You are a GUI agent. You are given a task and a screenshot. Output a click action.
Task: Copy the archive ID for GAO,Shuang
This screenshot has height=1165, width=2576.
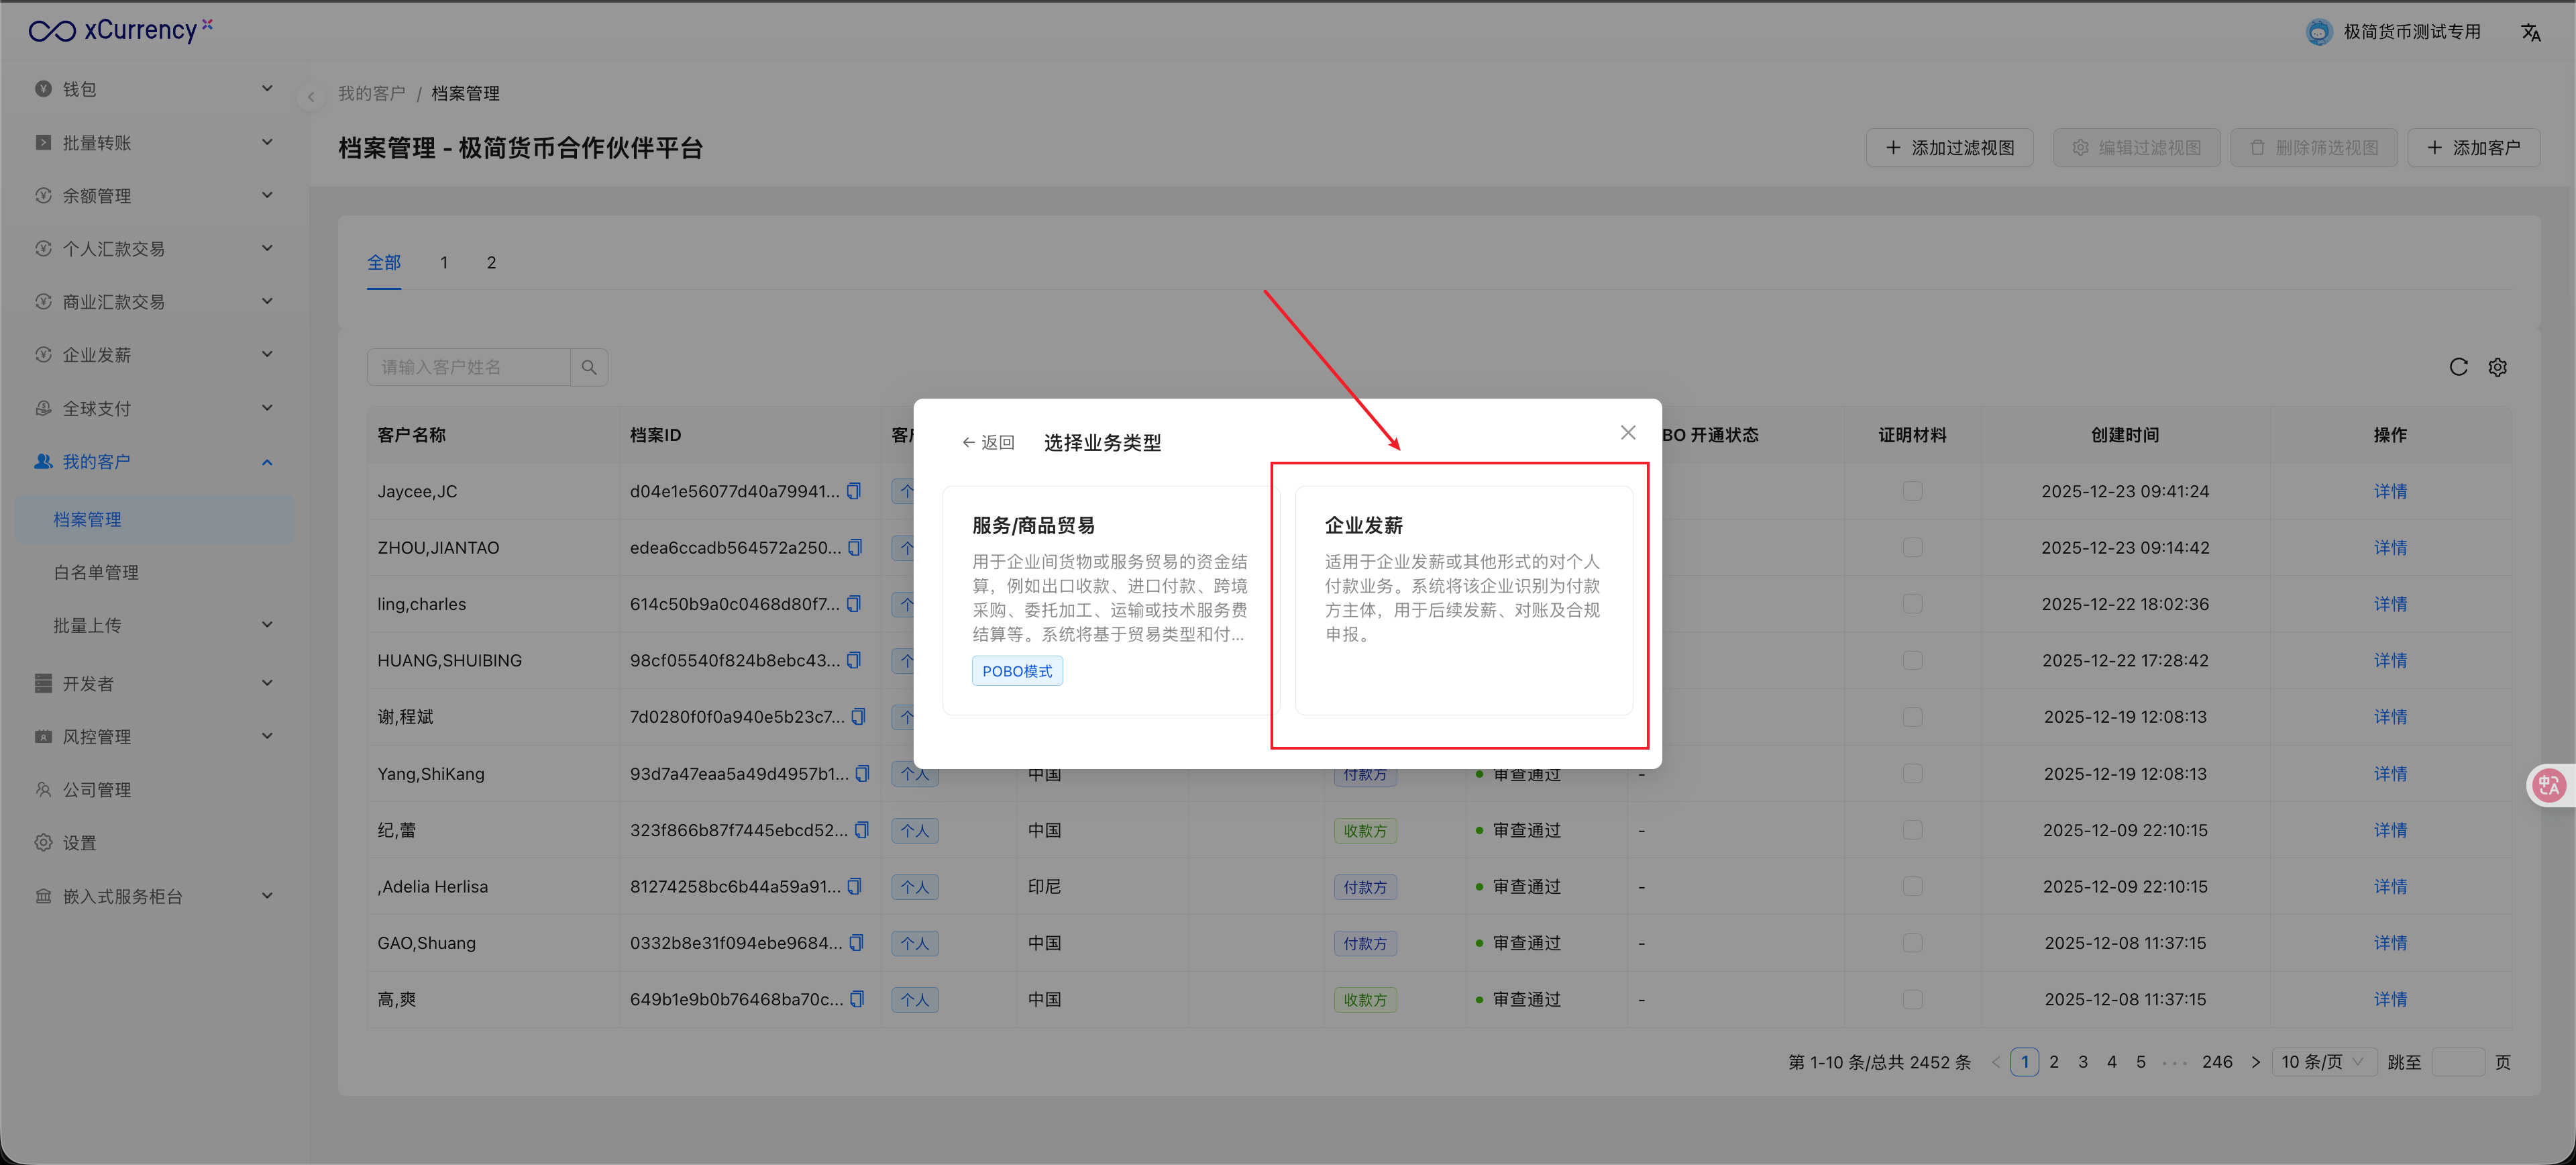856,942
